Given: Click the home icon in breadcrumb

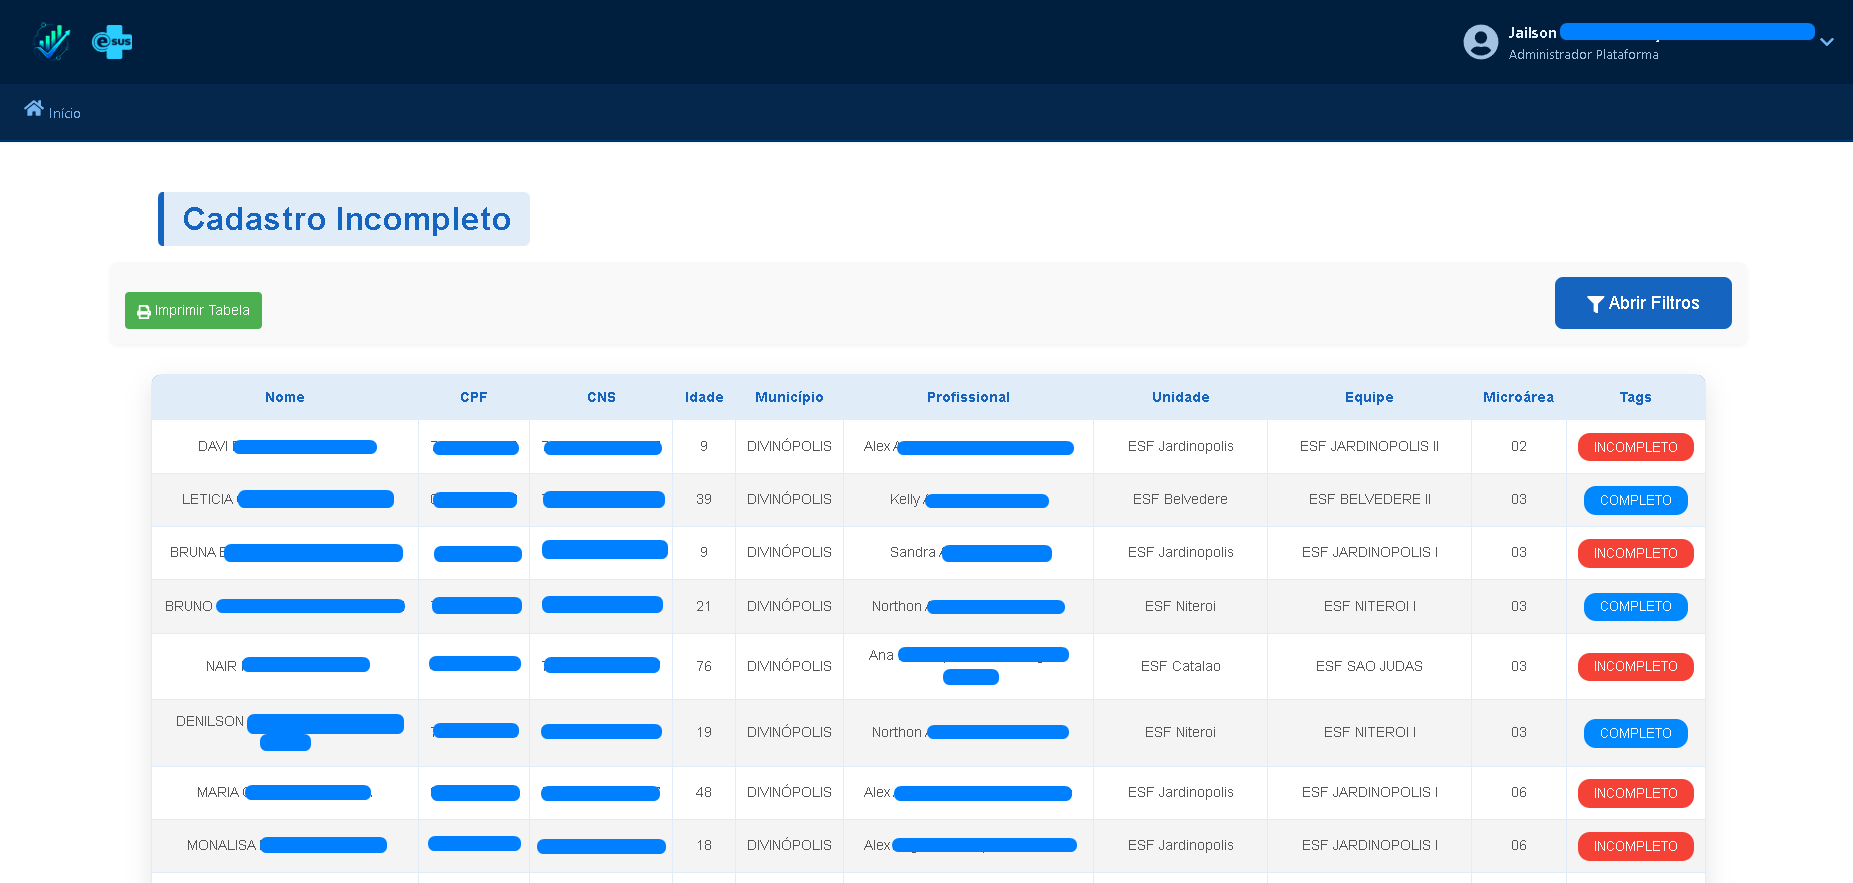Looking at the screenshot, I should (34, 108).
